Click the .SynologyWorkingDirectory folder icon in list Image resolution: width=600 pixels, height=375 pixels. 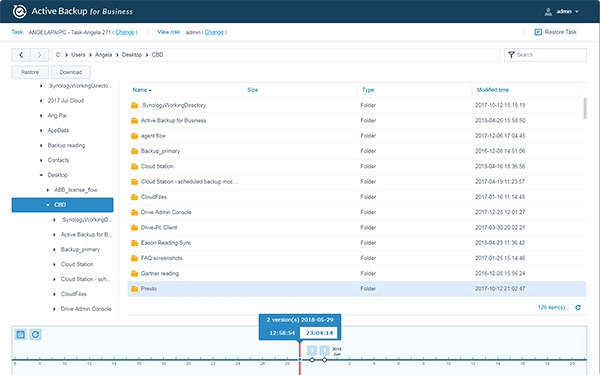134,105
